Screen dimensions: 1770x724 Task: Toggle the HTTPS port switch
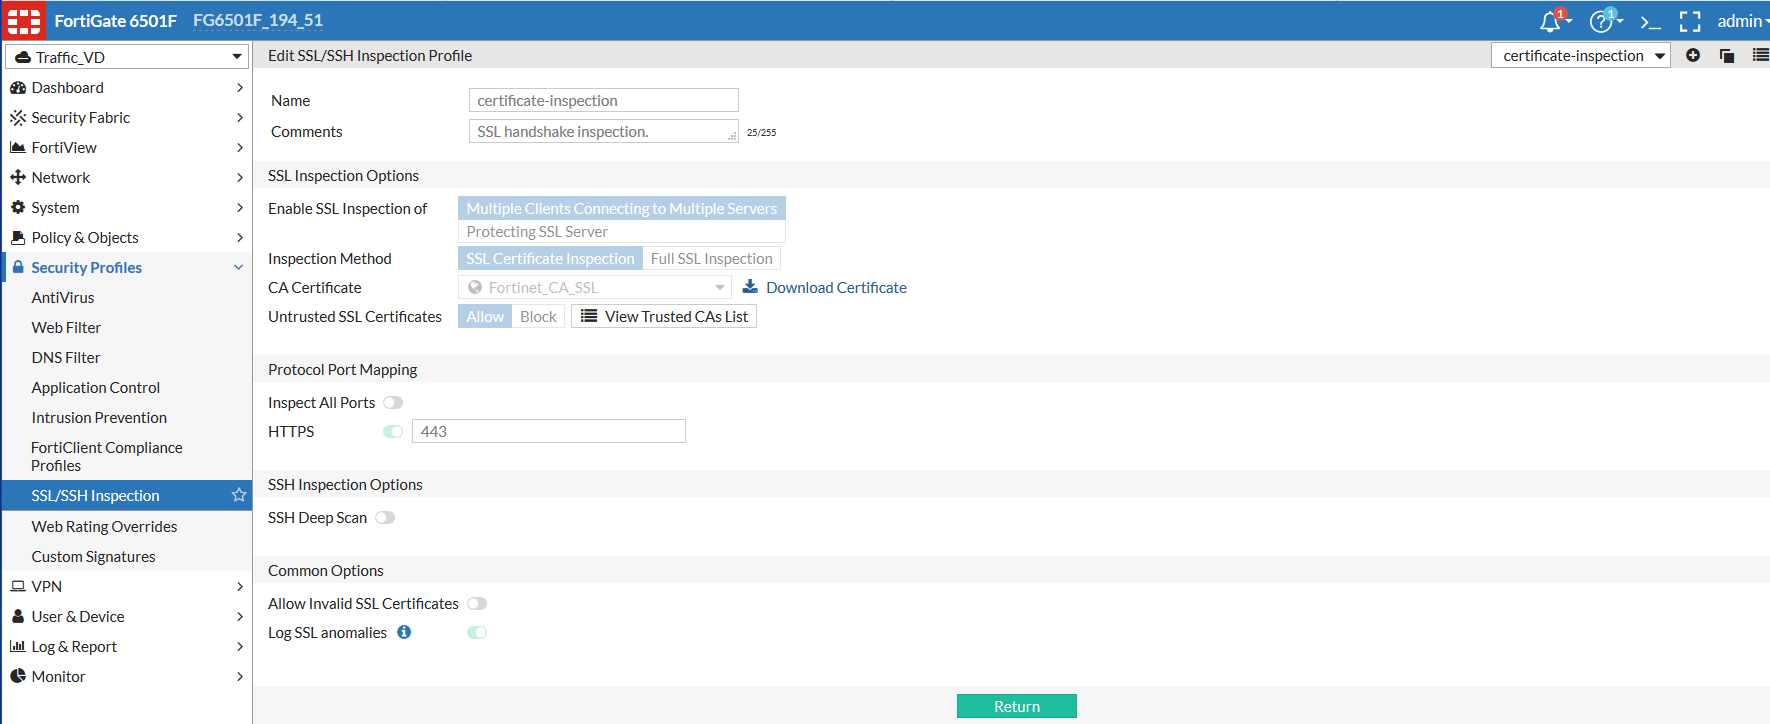coord(393,432)
